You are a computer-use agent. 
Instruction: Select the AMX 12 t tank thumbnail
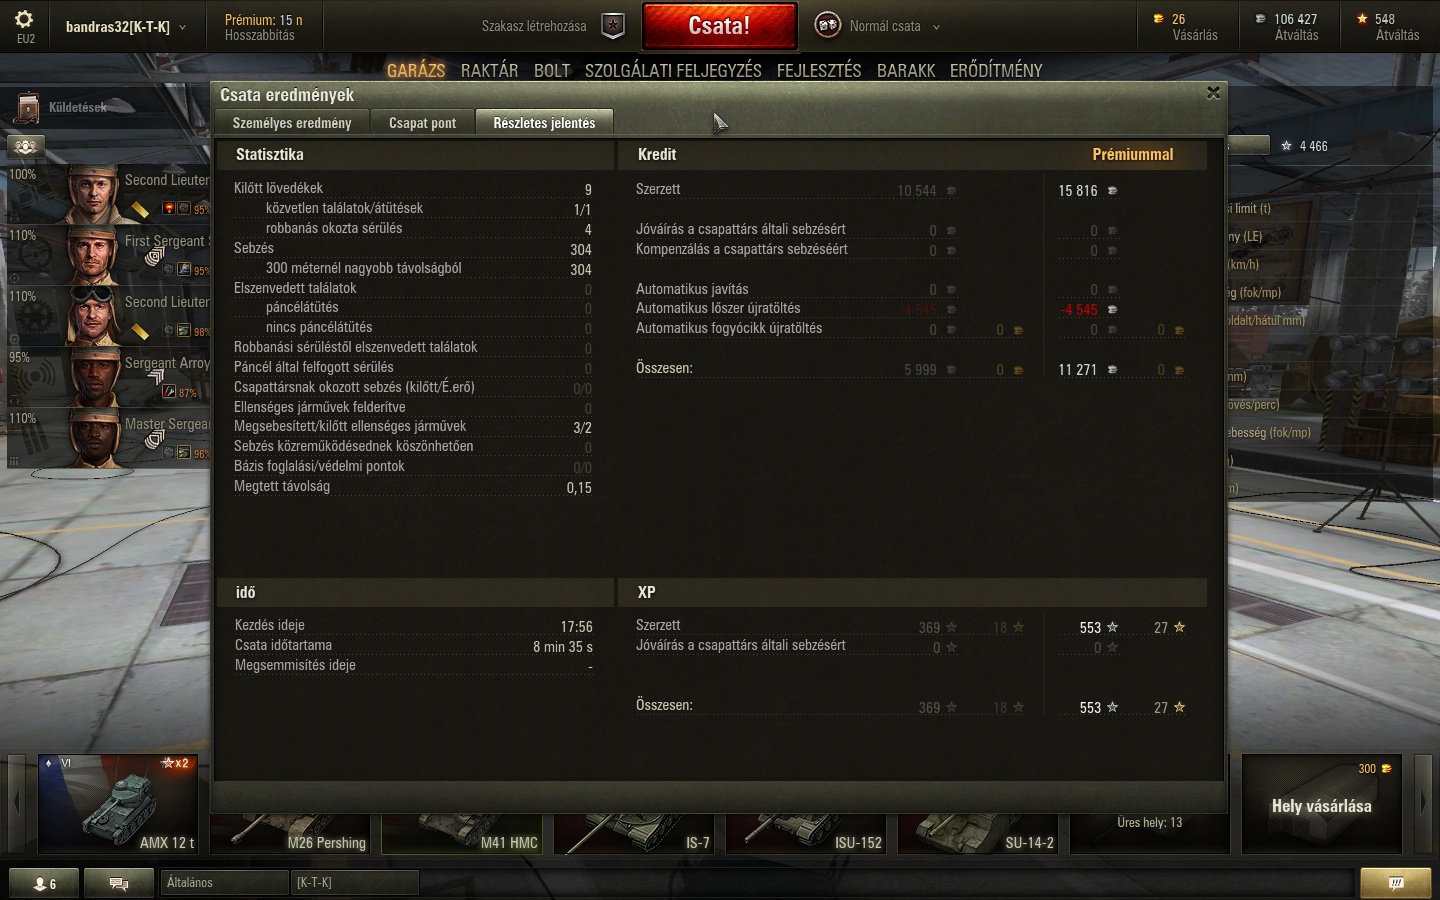coord(118,804)
